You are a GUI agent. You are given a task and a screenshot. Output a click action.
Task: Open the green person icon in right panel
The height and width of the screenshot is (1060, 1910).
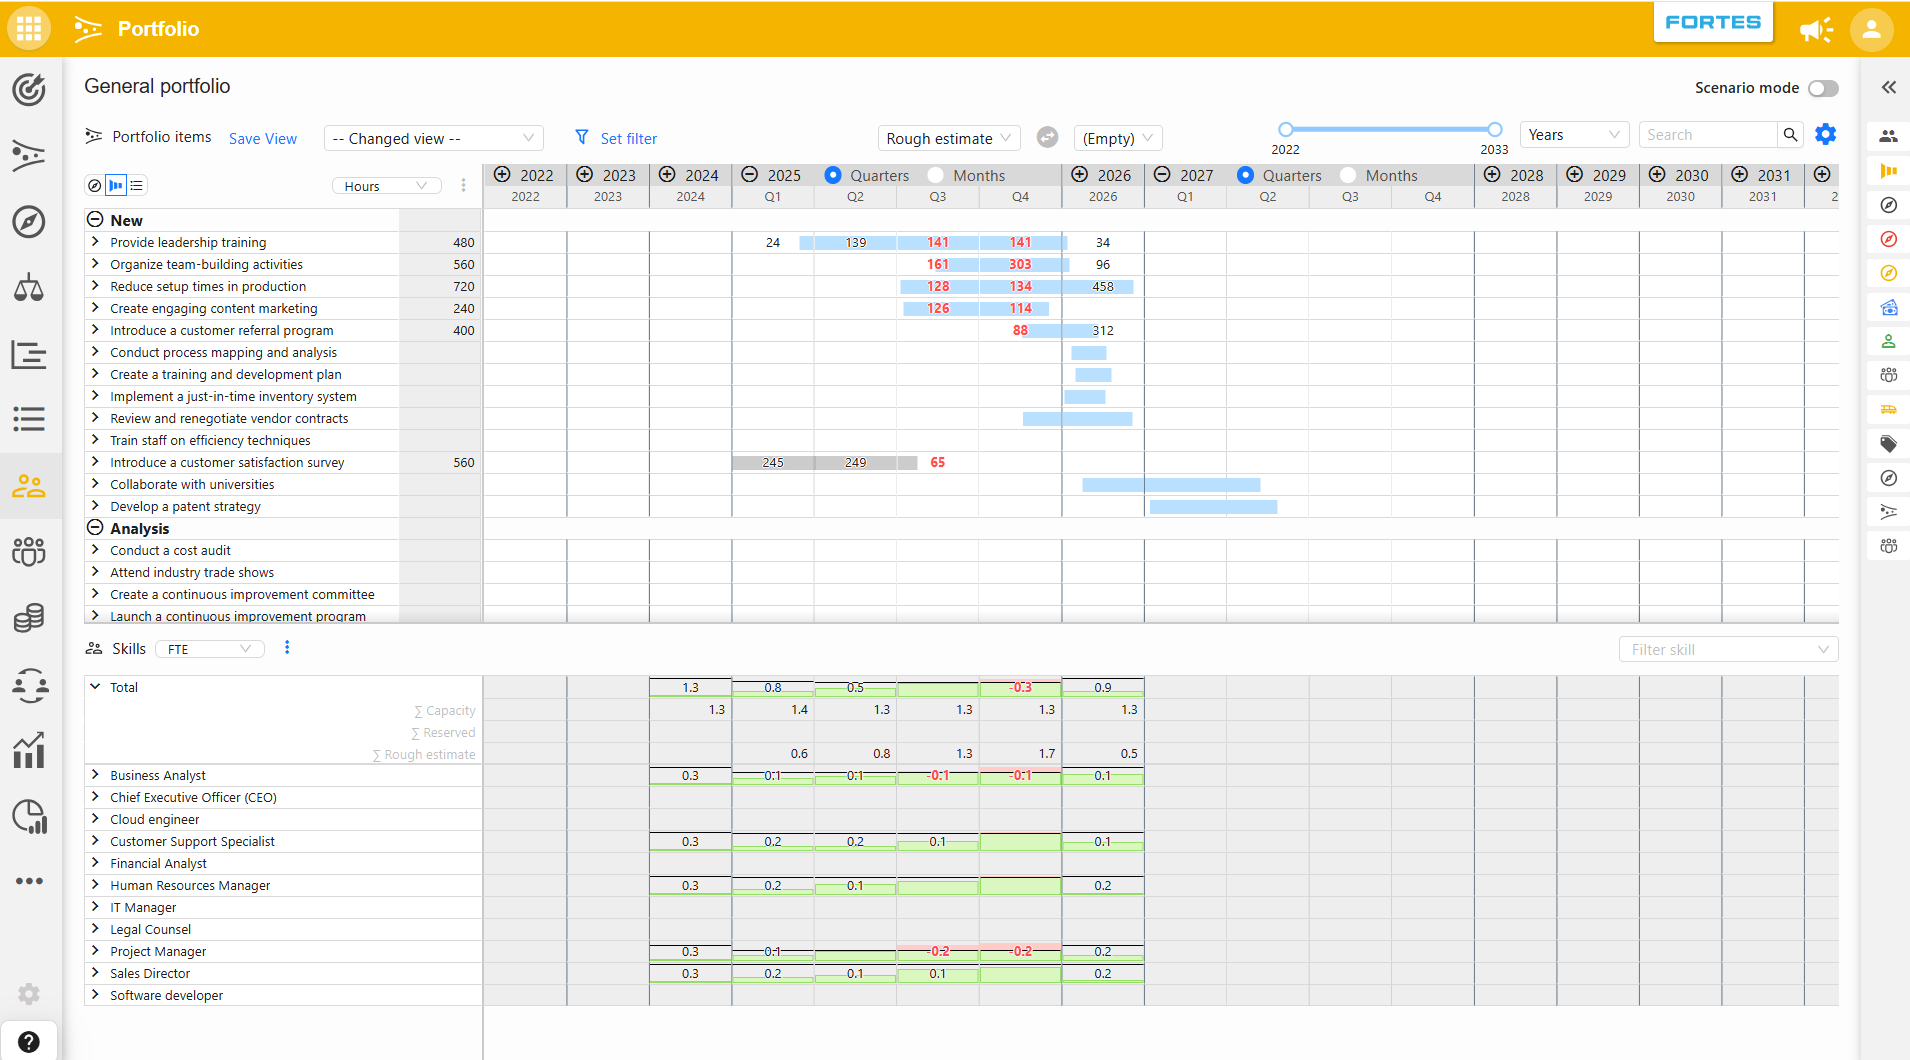1888,341
